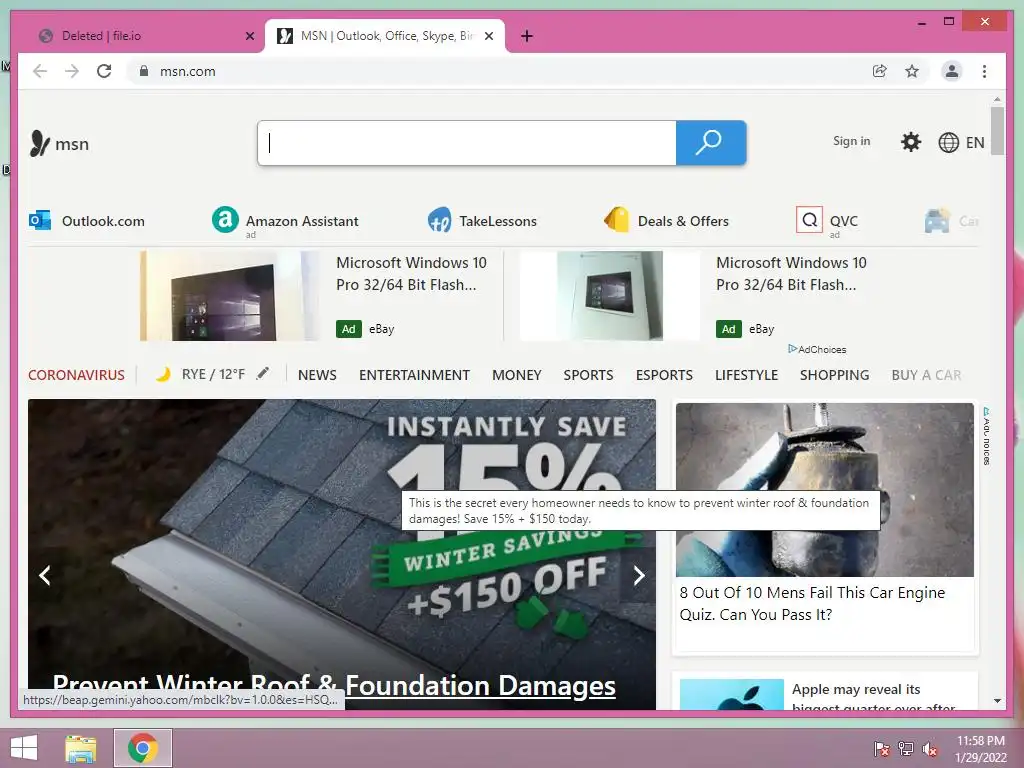Open the BUY A CAR section
This screenshot has width=1024, height=768.
[926, 375]
